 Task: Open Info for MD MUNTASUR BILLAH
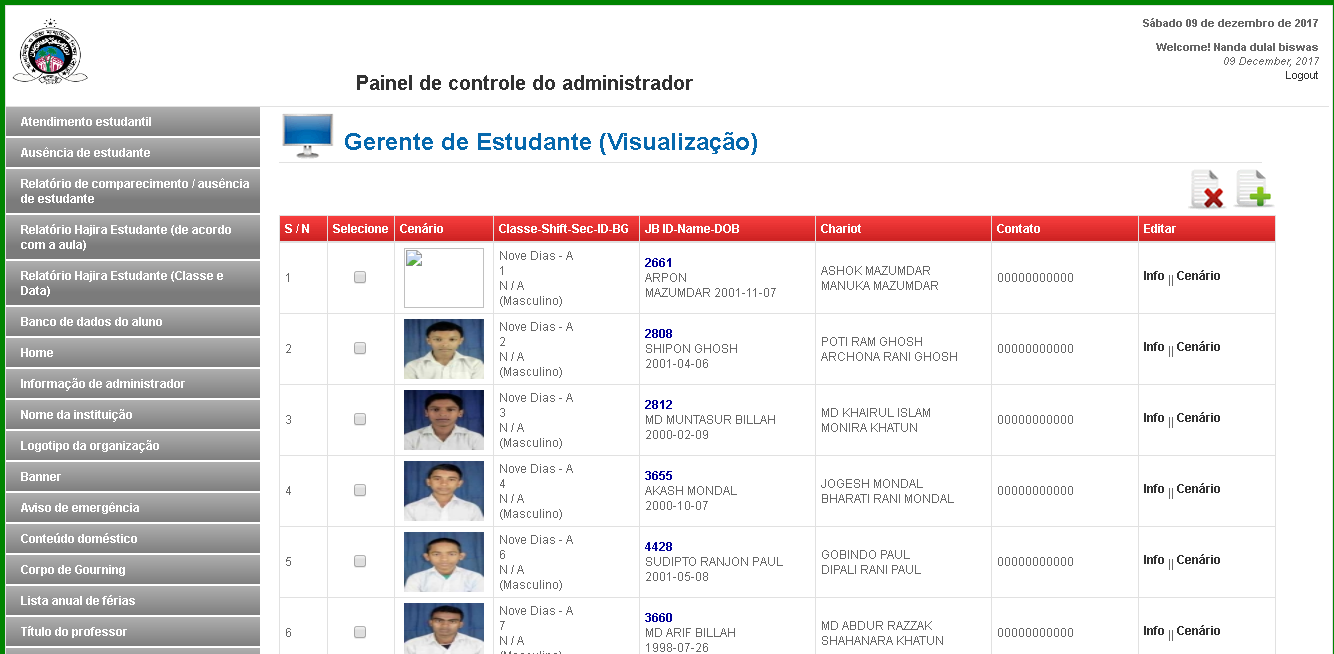pos(1154,418)
